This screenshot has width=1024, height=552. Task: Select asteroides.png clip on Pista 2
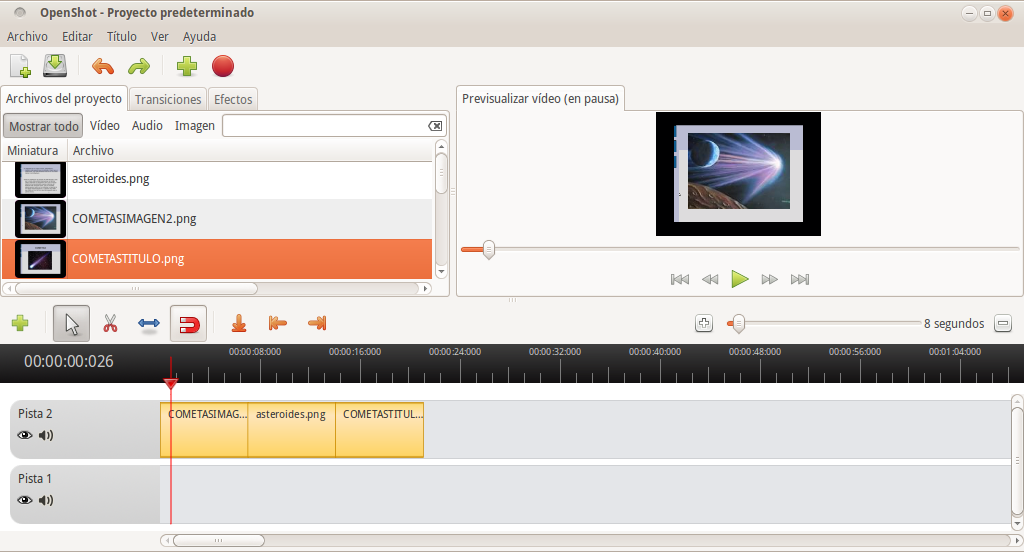[x=291, y=430]
